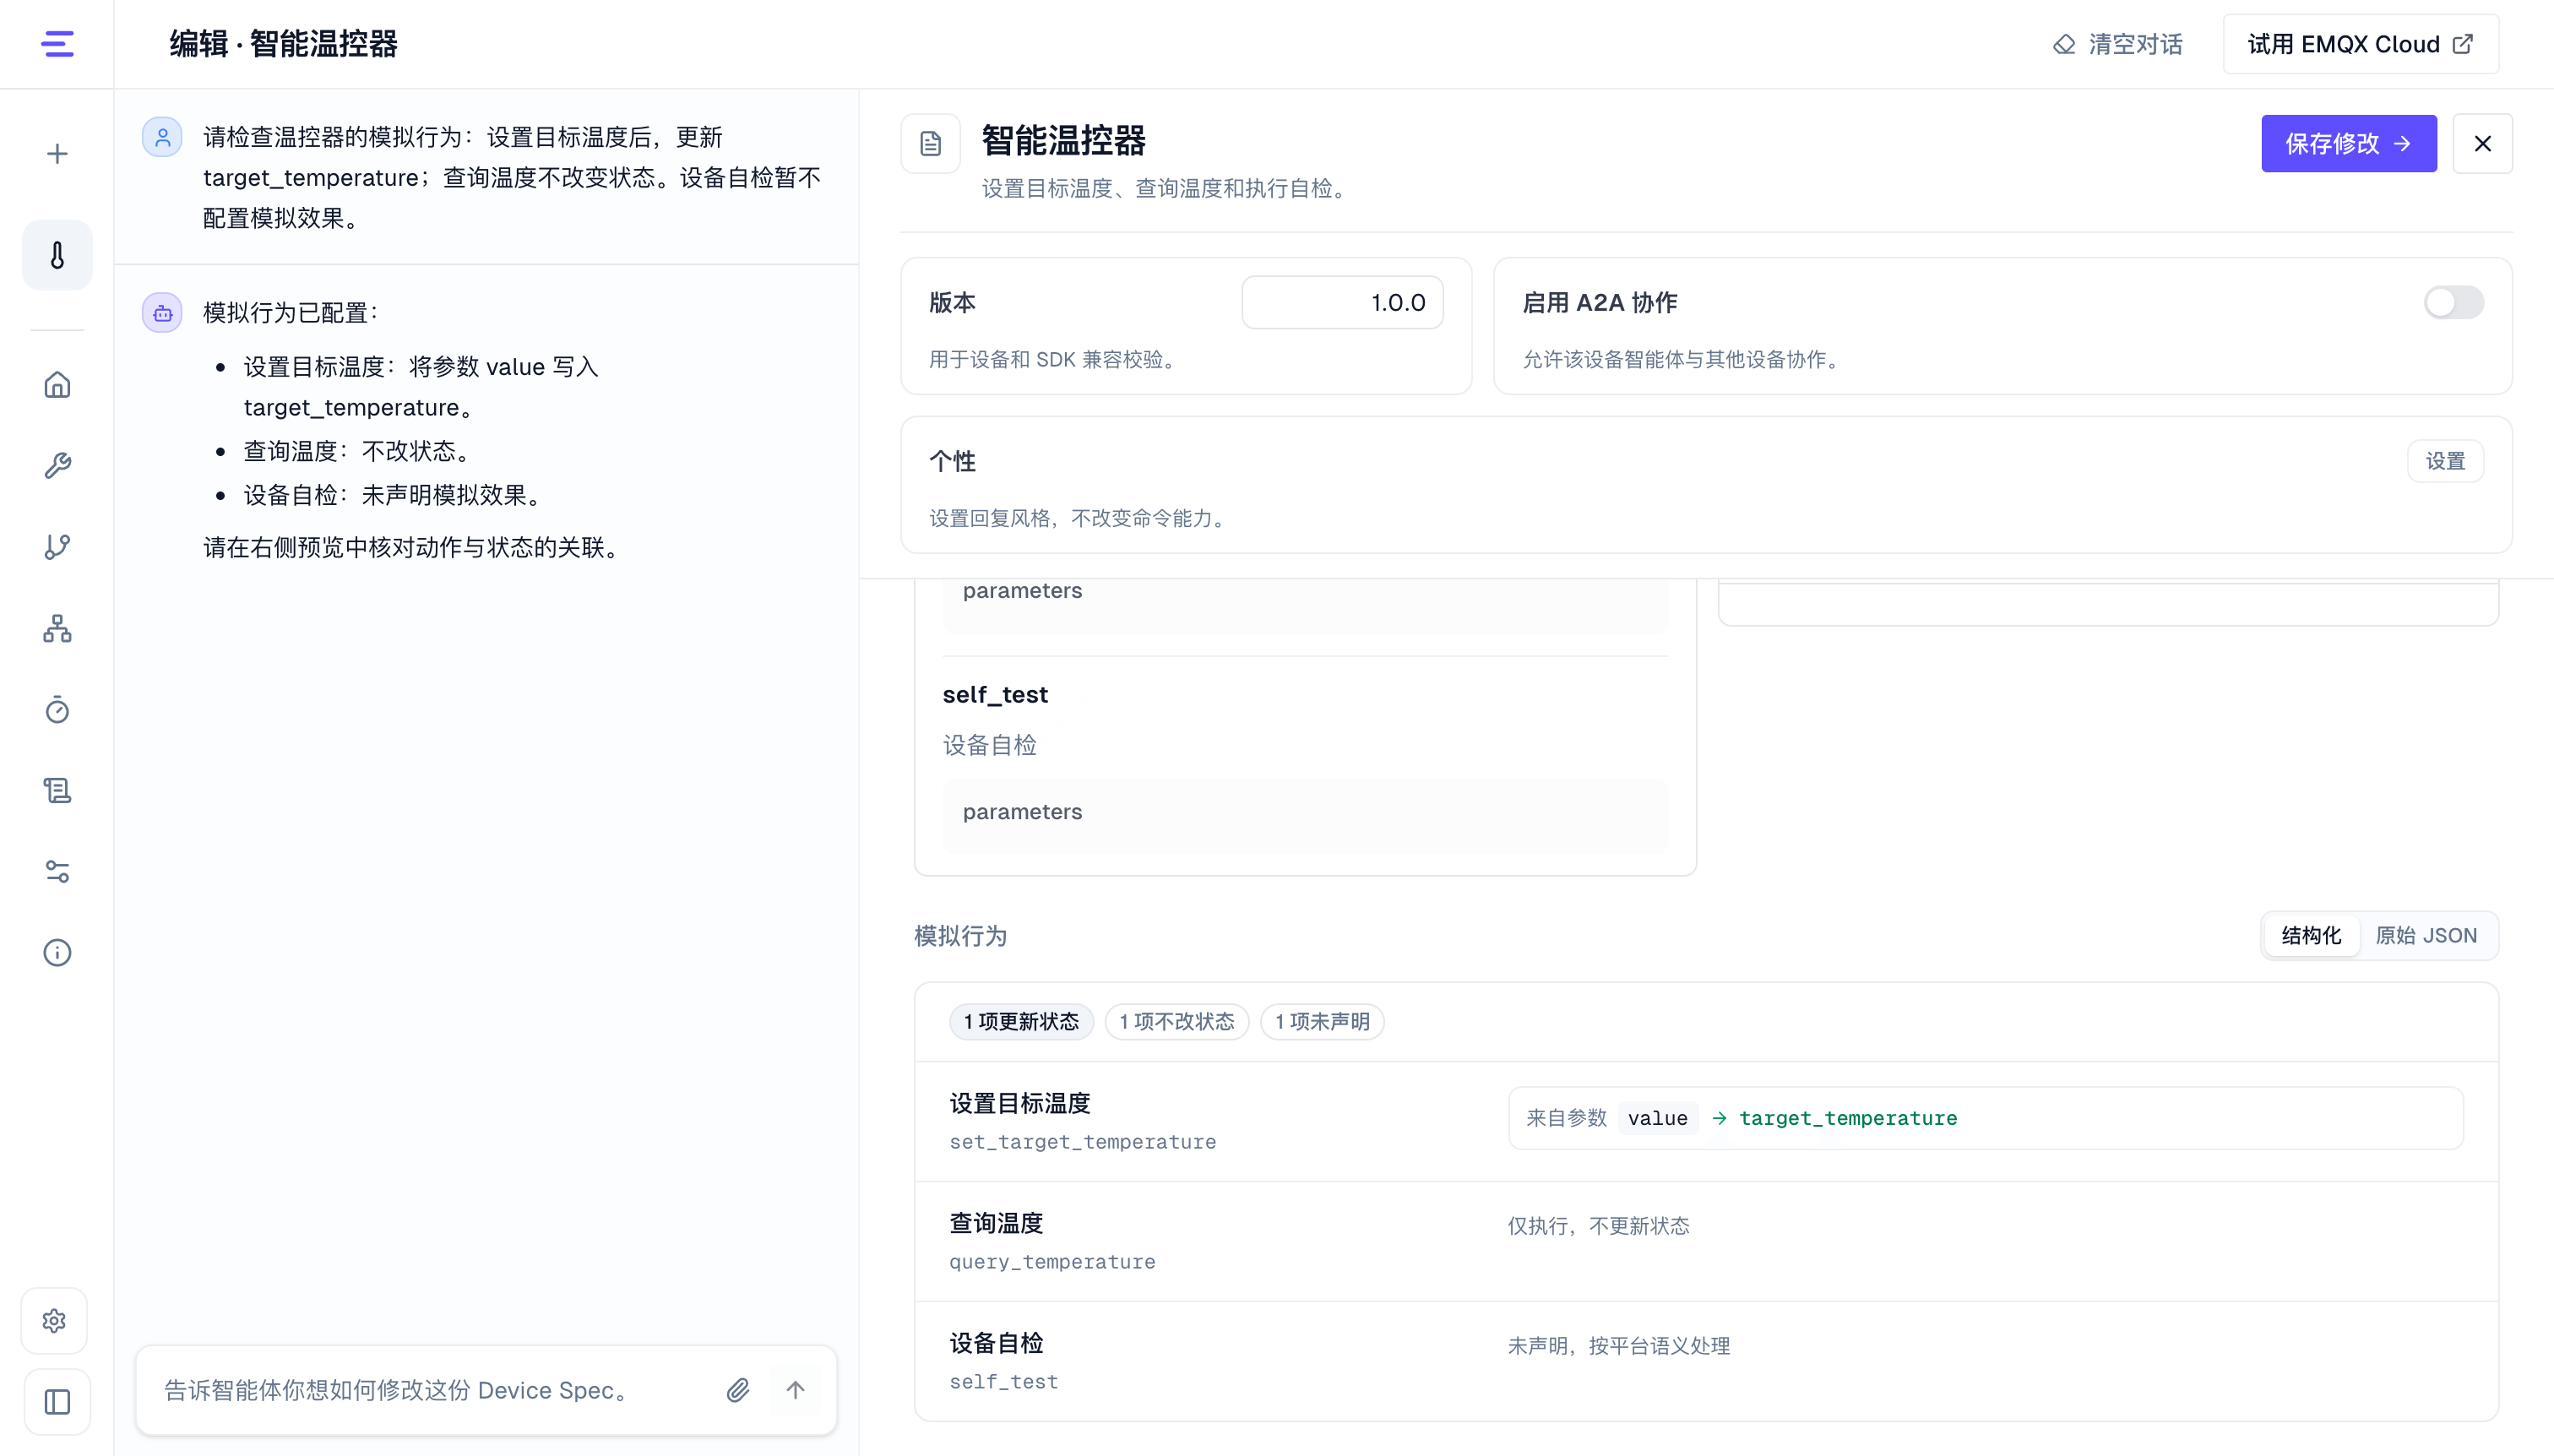
Task: Switch to 结构化 view
Action: click(x=2311, y=935)
